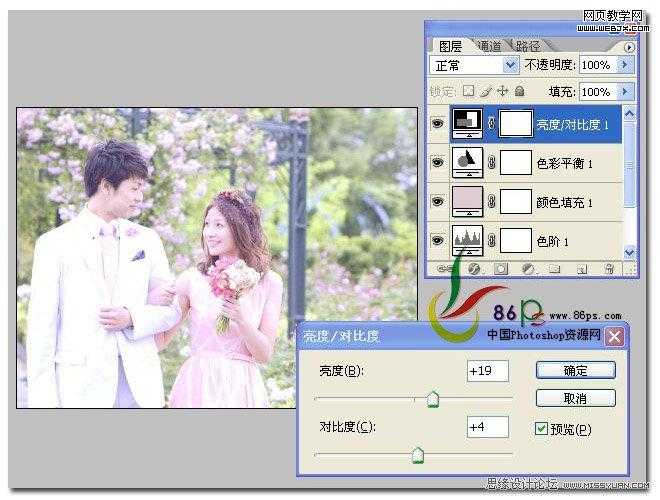This screenshot has width=660, height=500.
Task: Click the 取消 cancel button
Action: pos(575,398)
